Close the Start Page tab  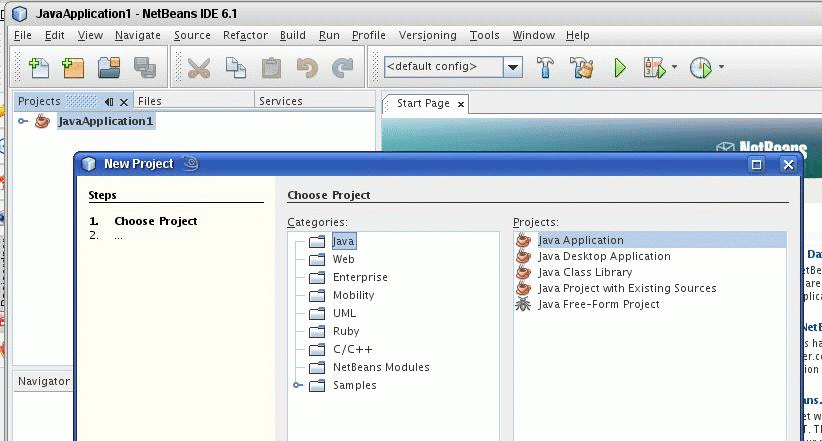click(461, 104)
